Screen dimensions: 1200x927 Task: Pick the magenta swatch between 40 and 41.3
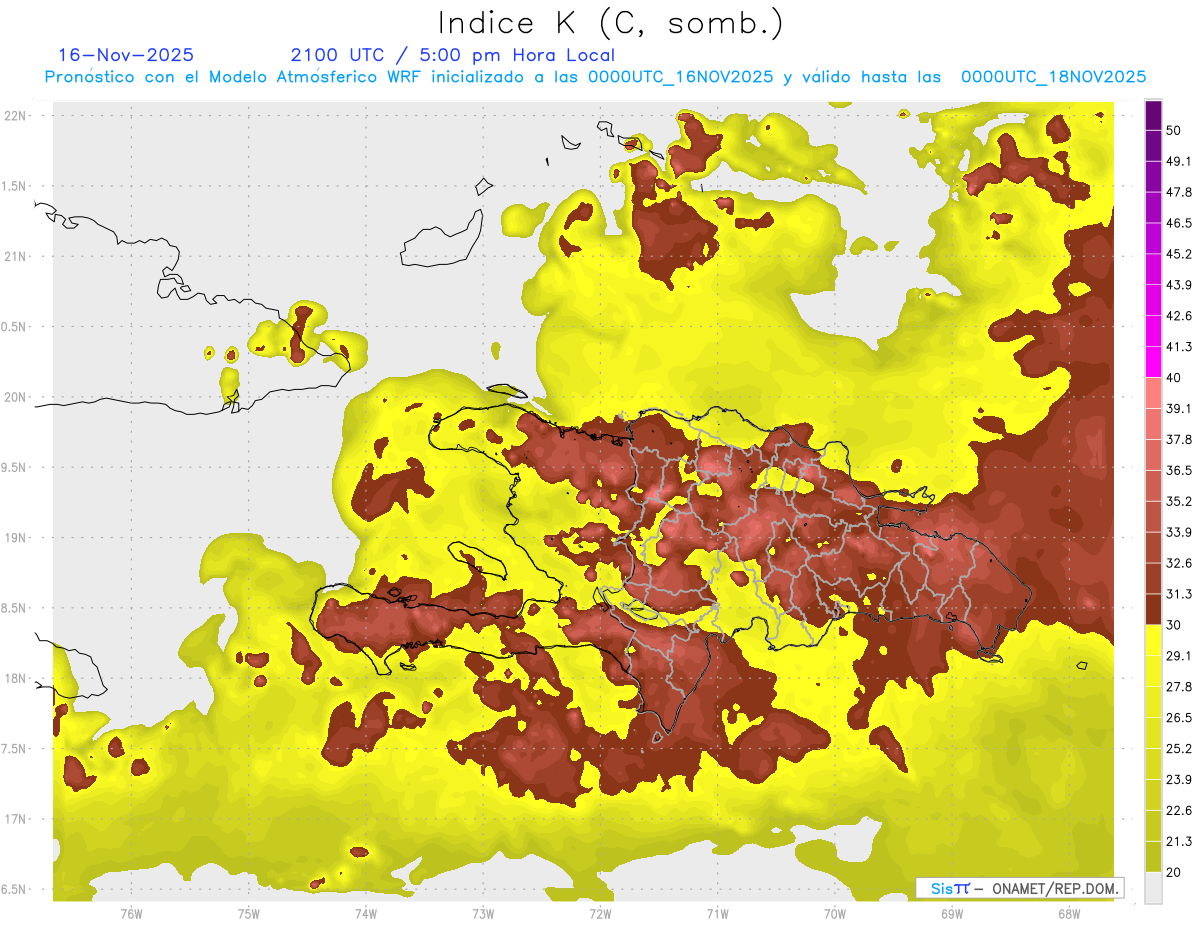(x=1153, y=362)
